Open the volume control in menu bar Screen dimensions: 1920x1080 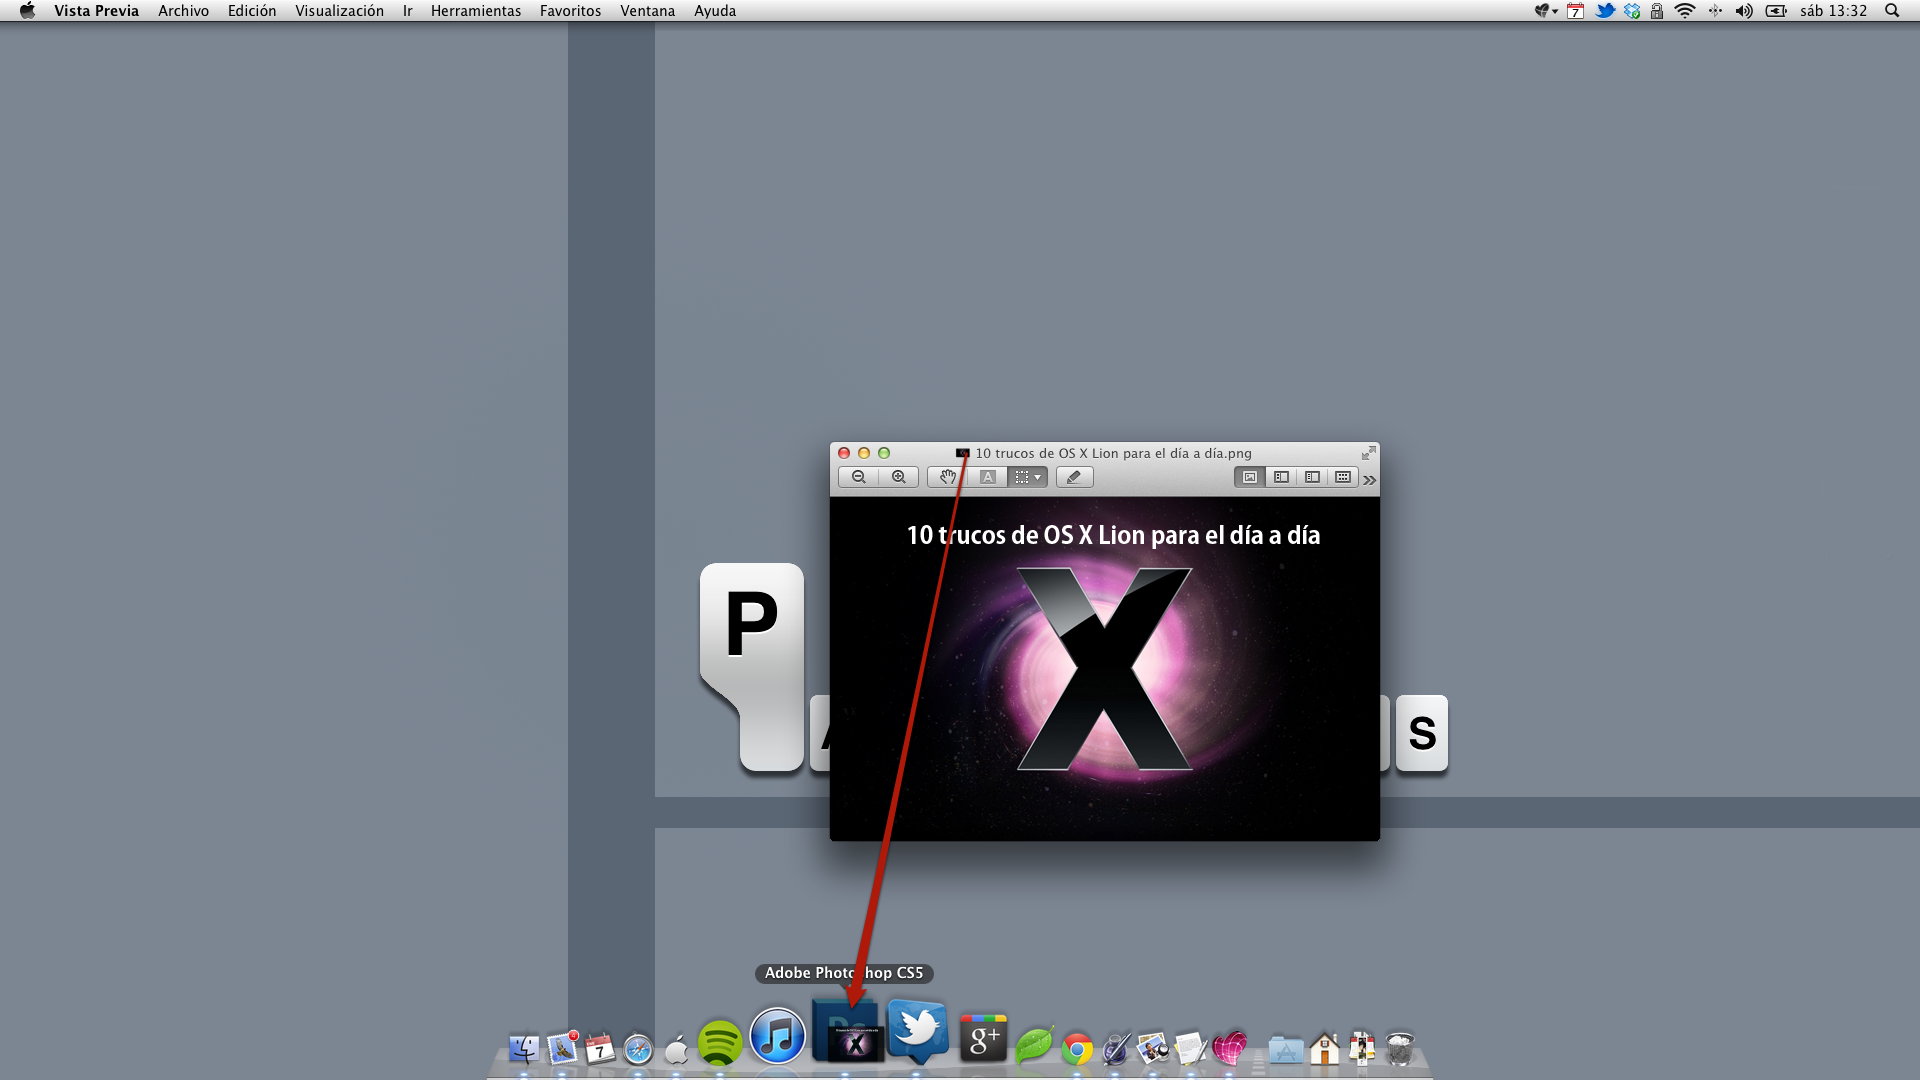(x=1744, y=11)
